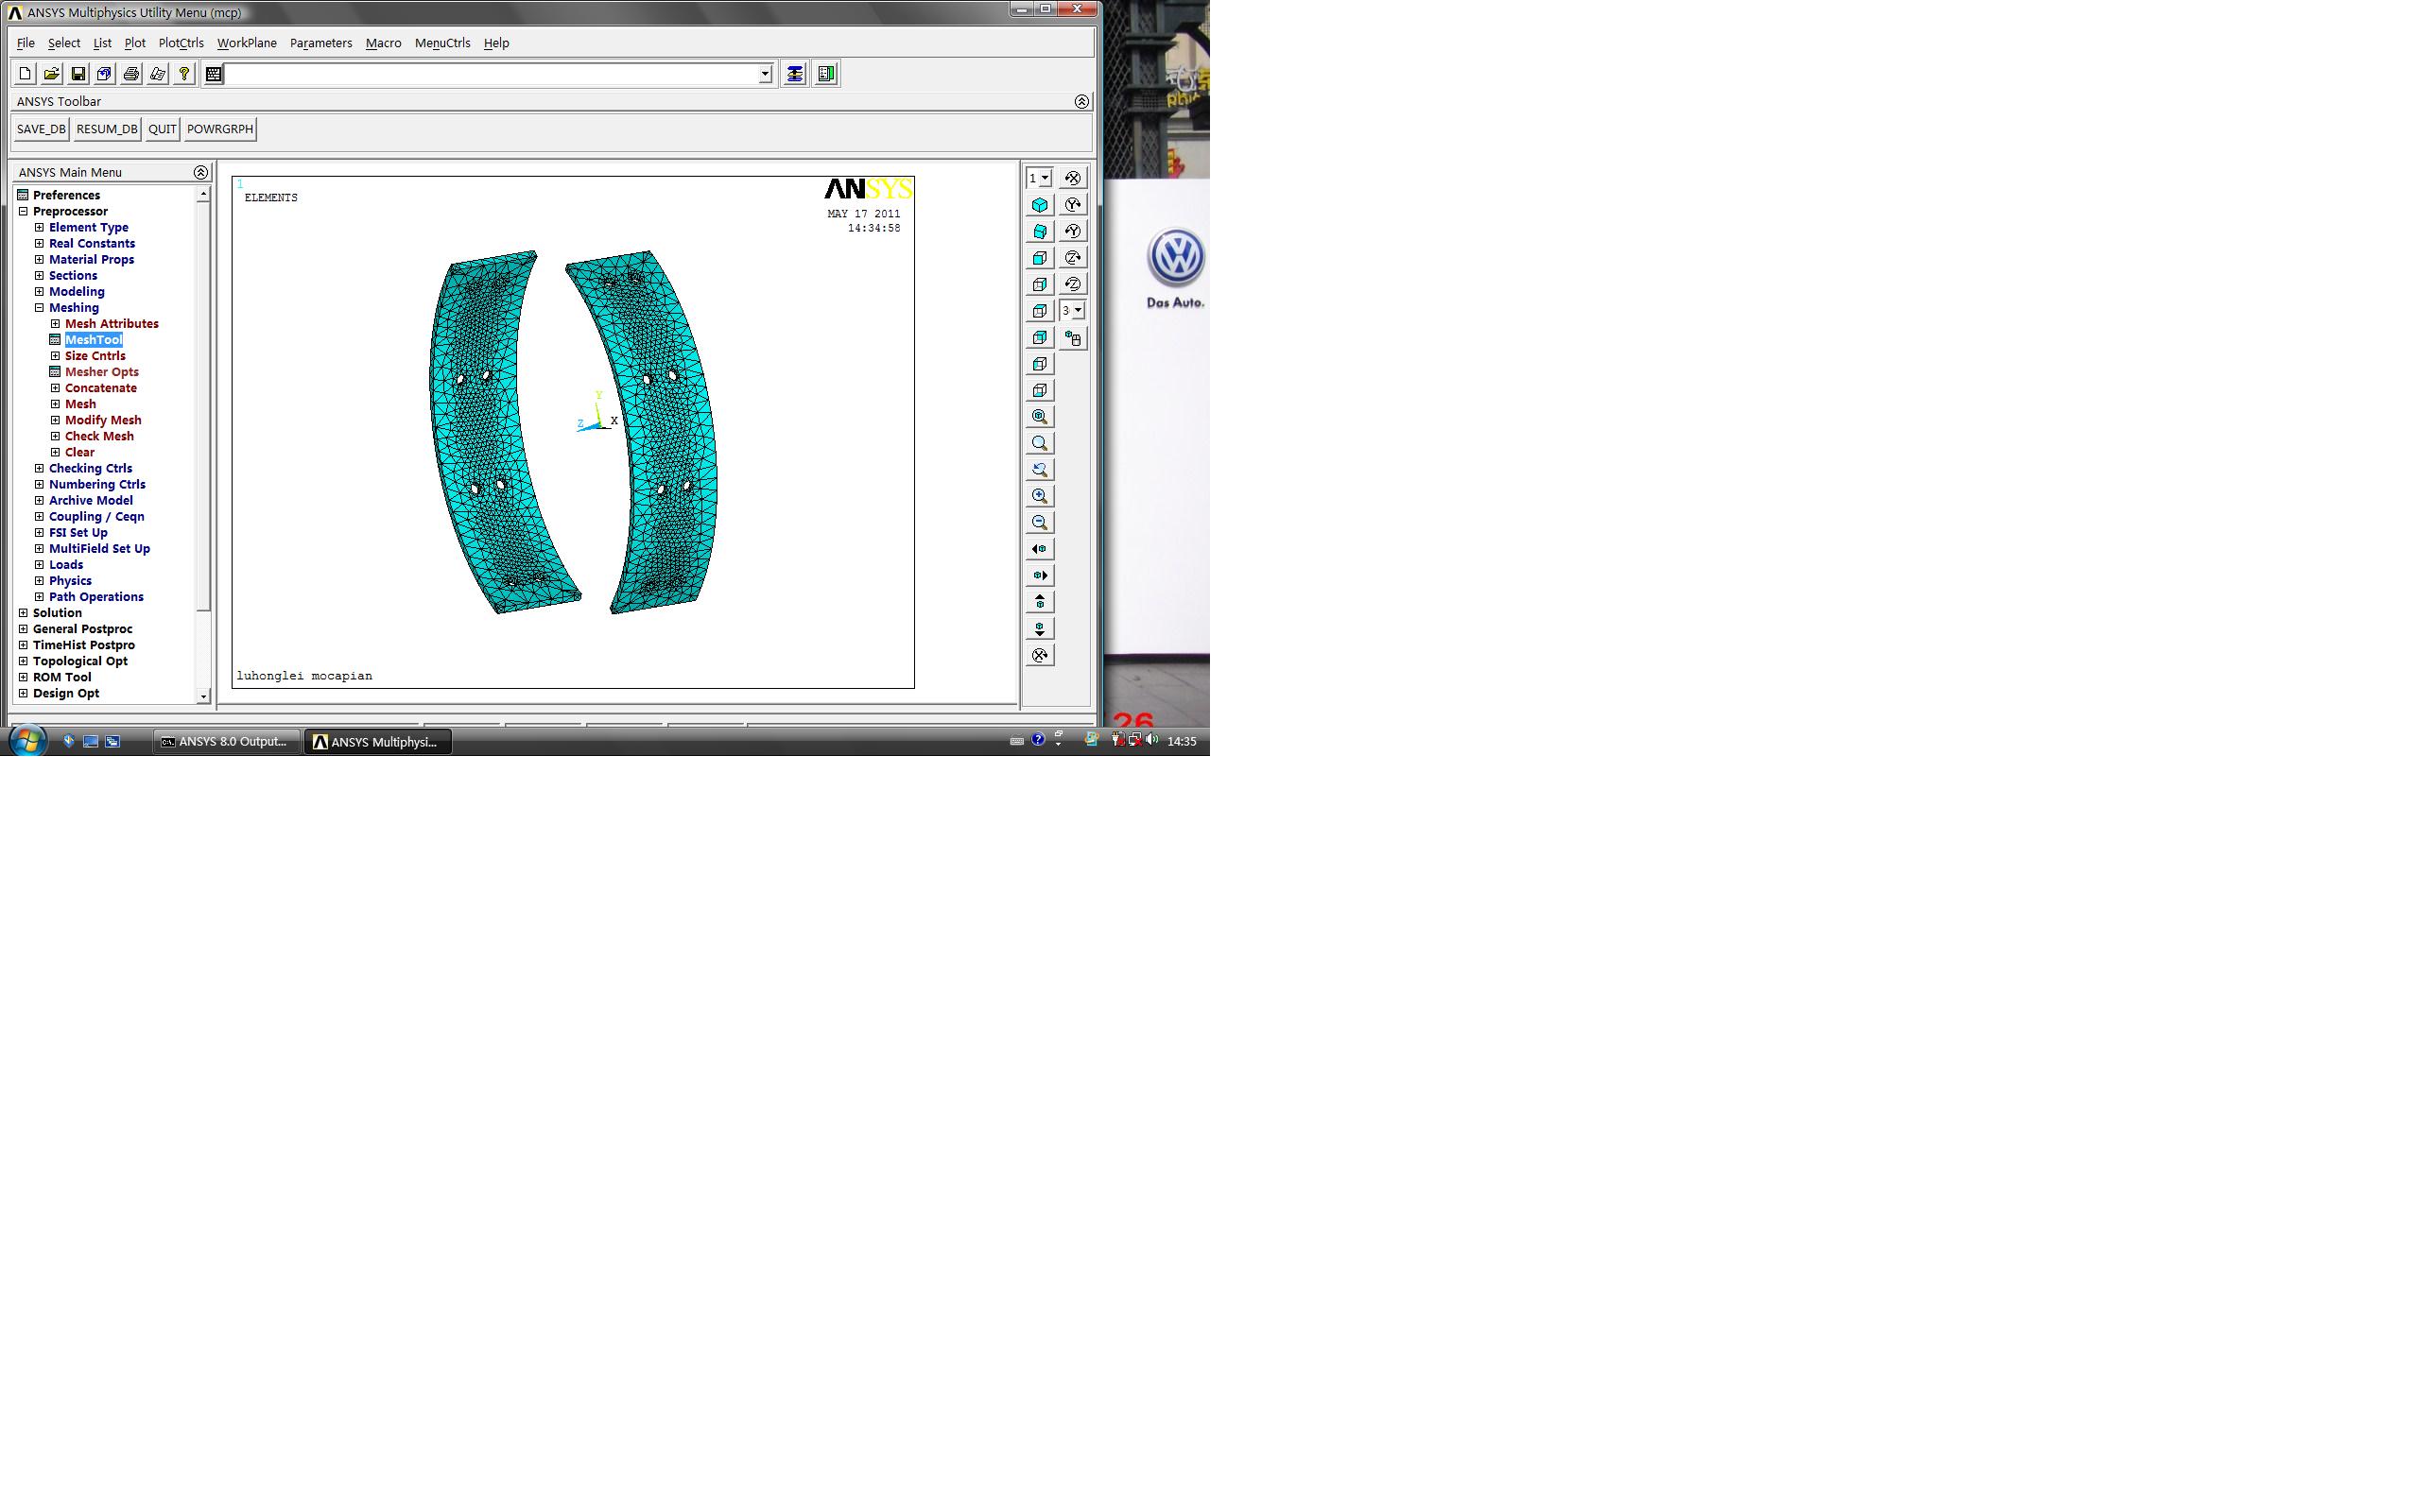The image size is (2420, 1512).
Task: Click the Print icon in the toolbar
Action: point(131,74)
